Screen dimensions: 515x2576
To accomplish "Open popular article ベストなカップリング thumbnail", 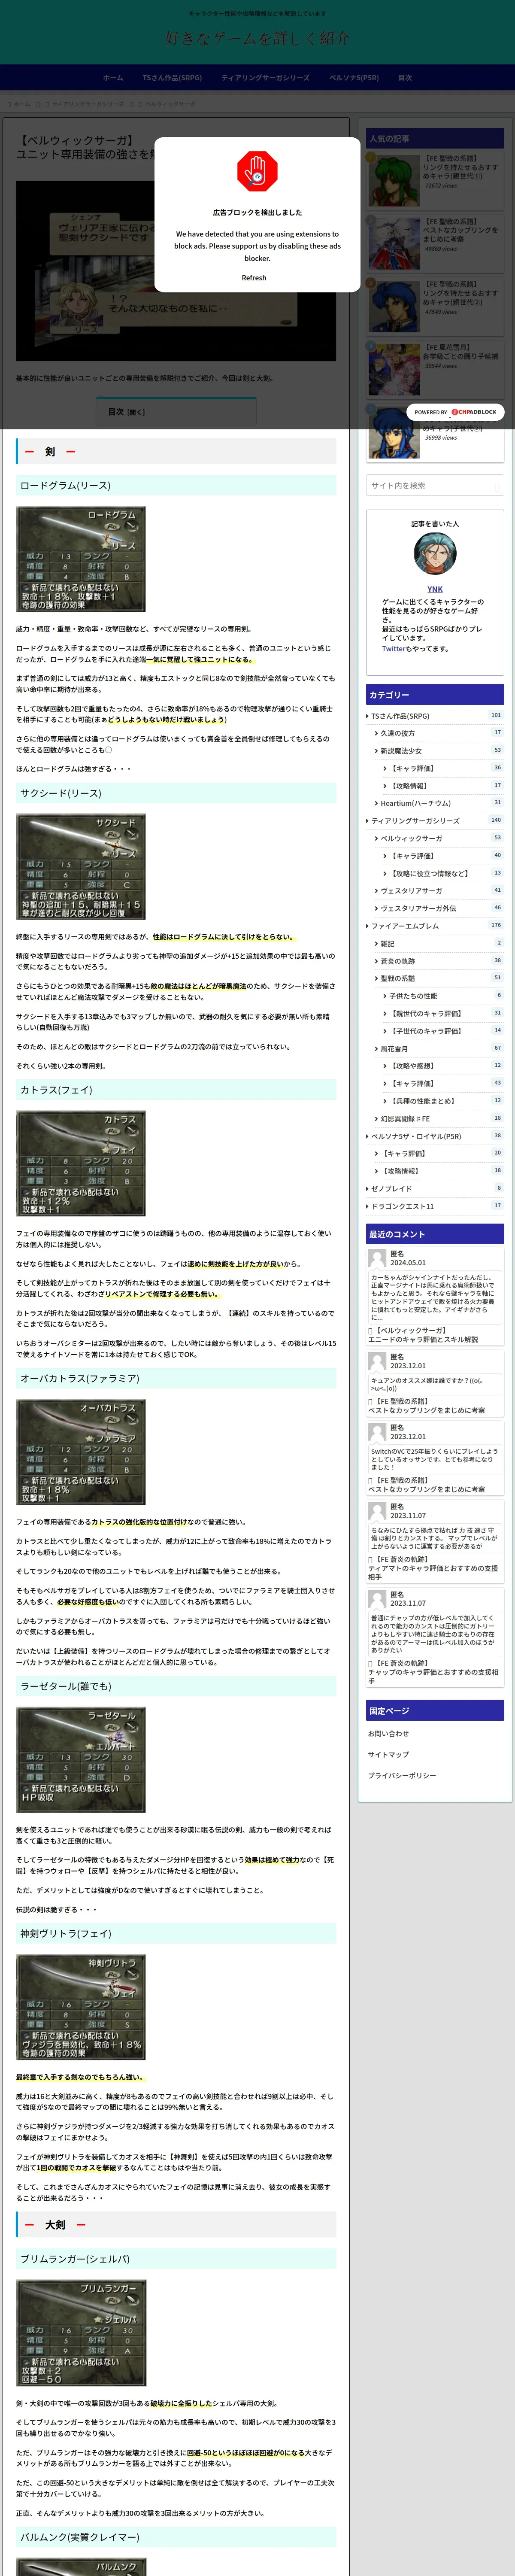I will (394, 243).
